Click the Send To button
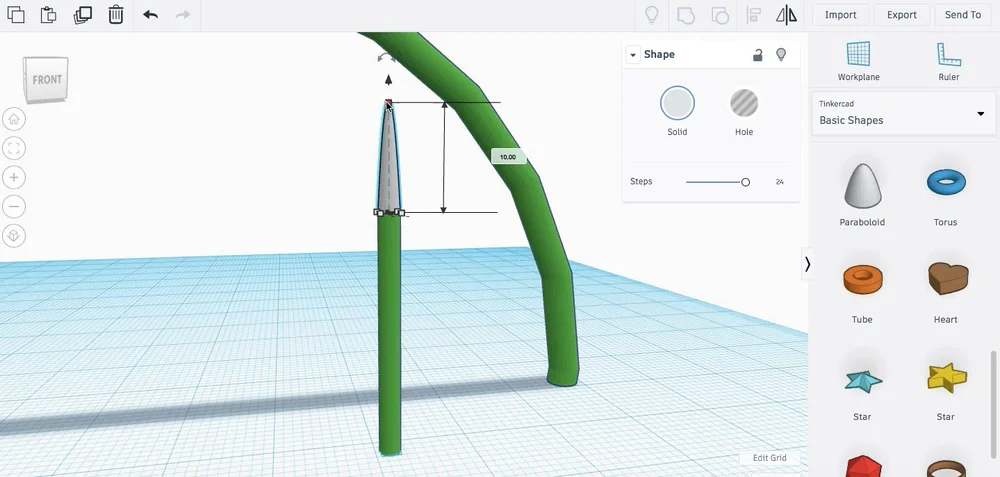Image resolution: width=1000 pixels, height=477 pixels. 962,15
